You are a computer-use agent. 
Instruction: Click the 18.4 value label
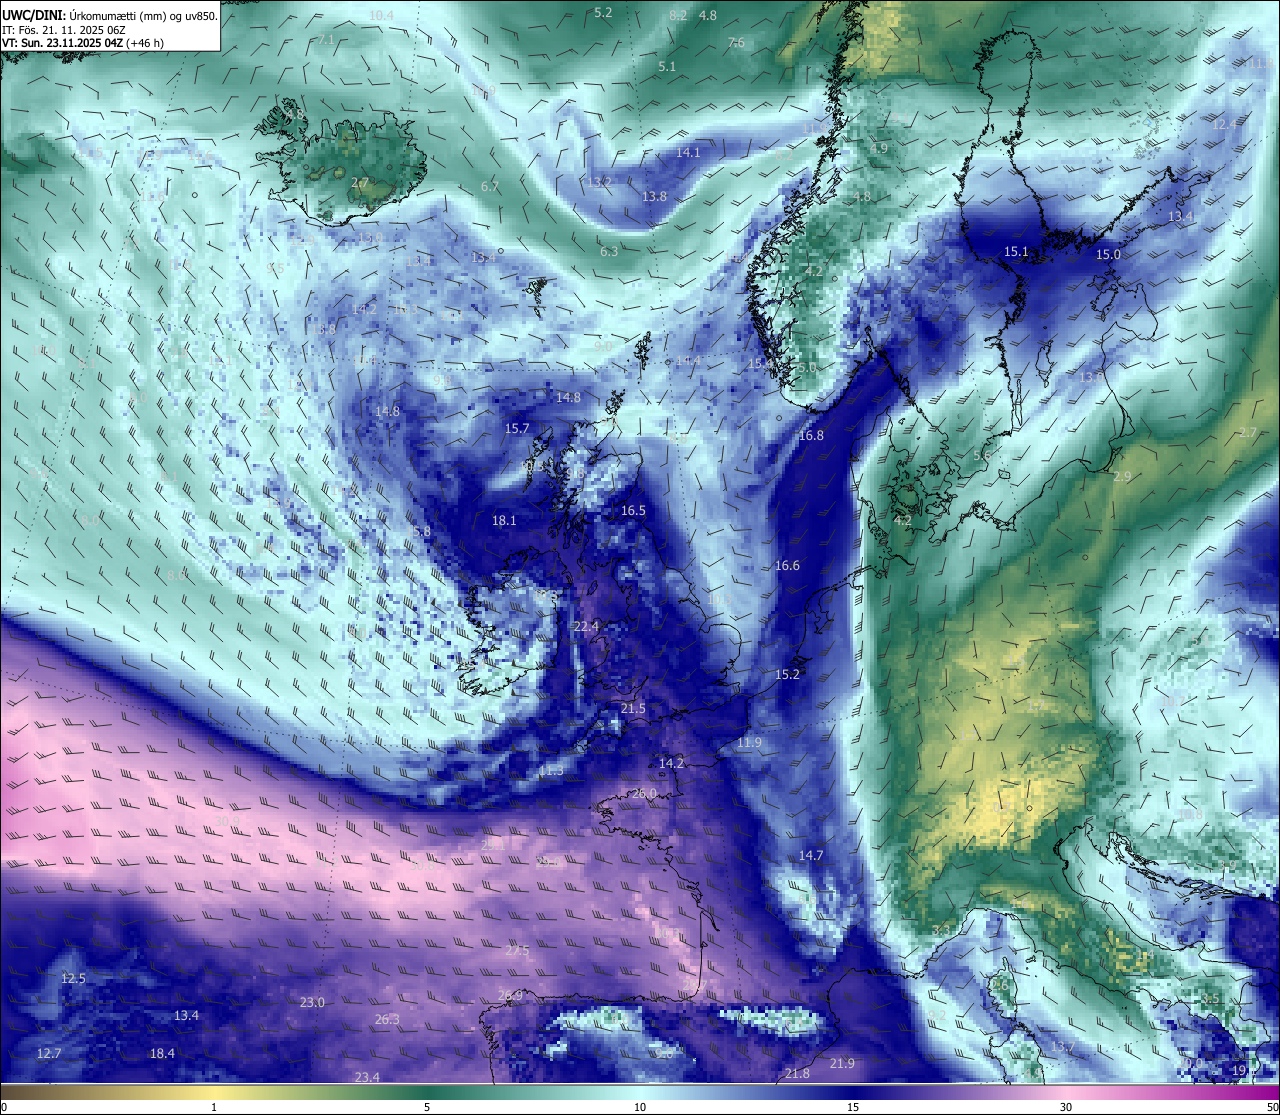[x=162, y=1053]
